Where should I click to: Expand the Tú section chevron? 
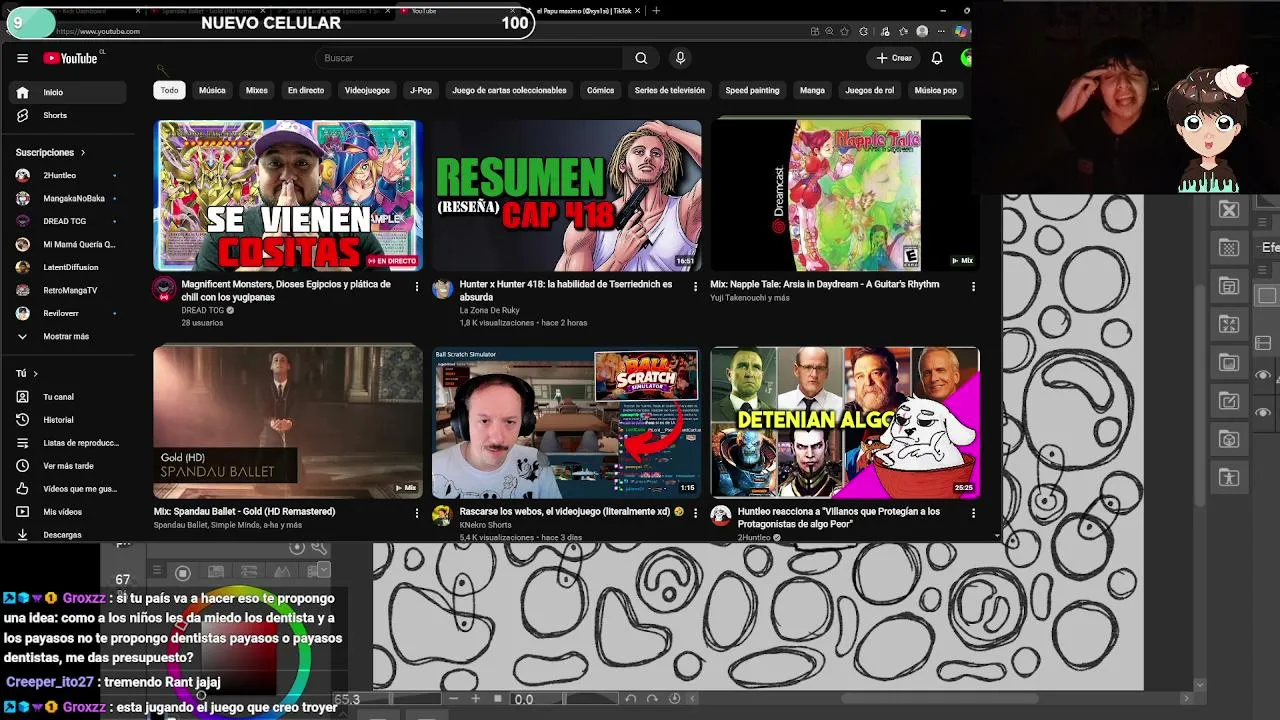click(x=35, y=374)
